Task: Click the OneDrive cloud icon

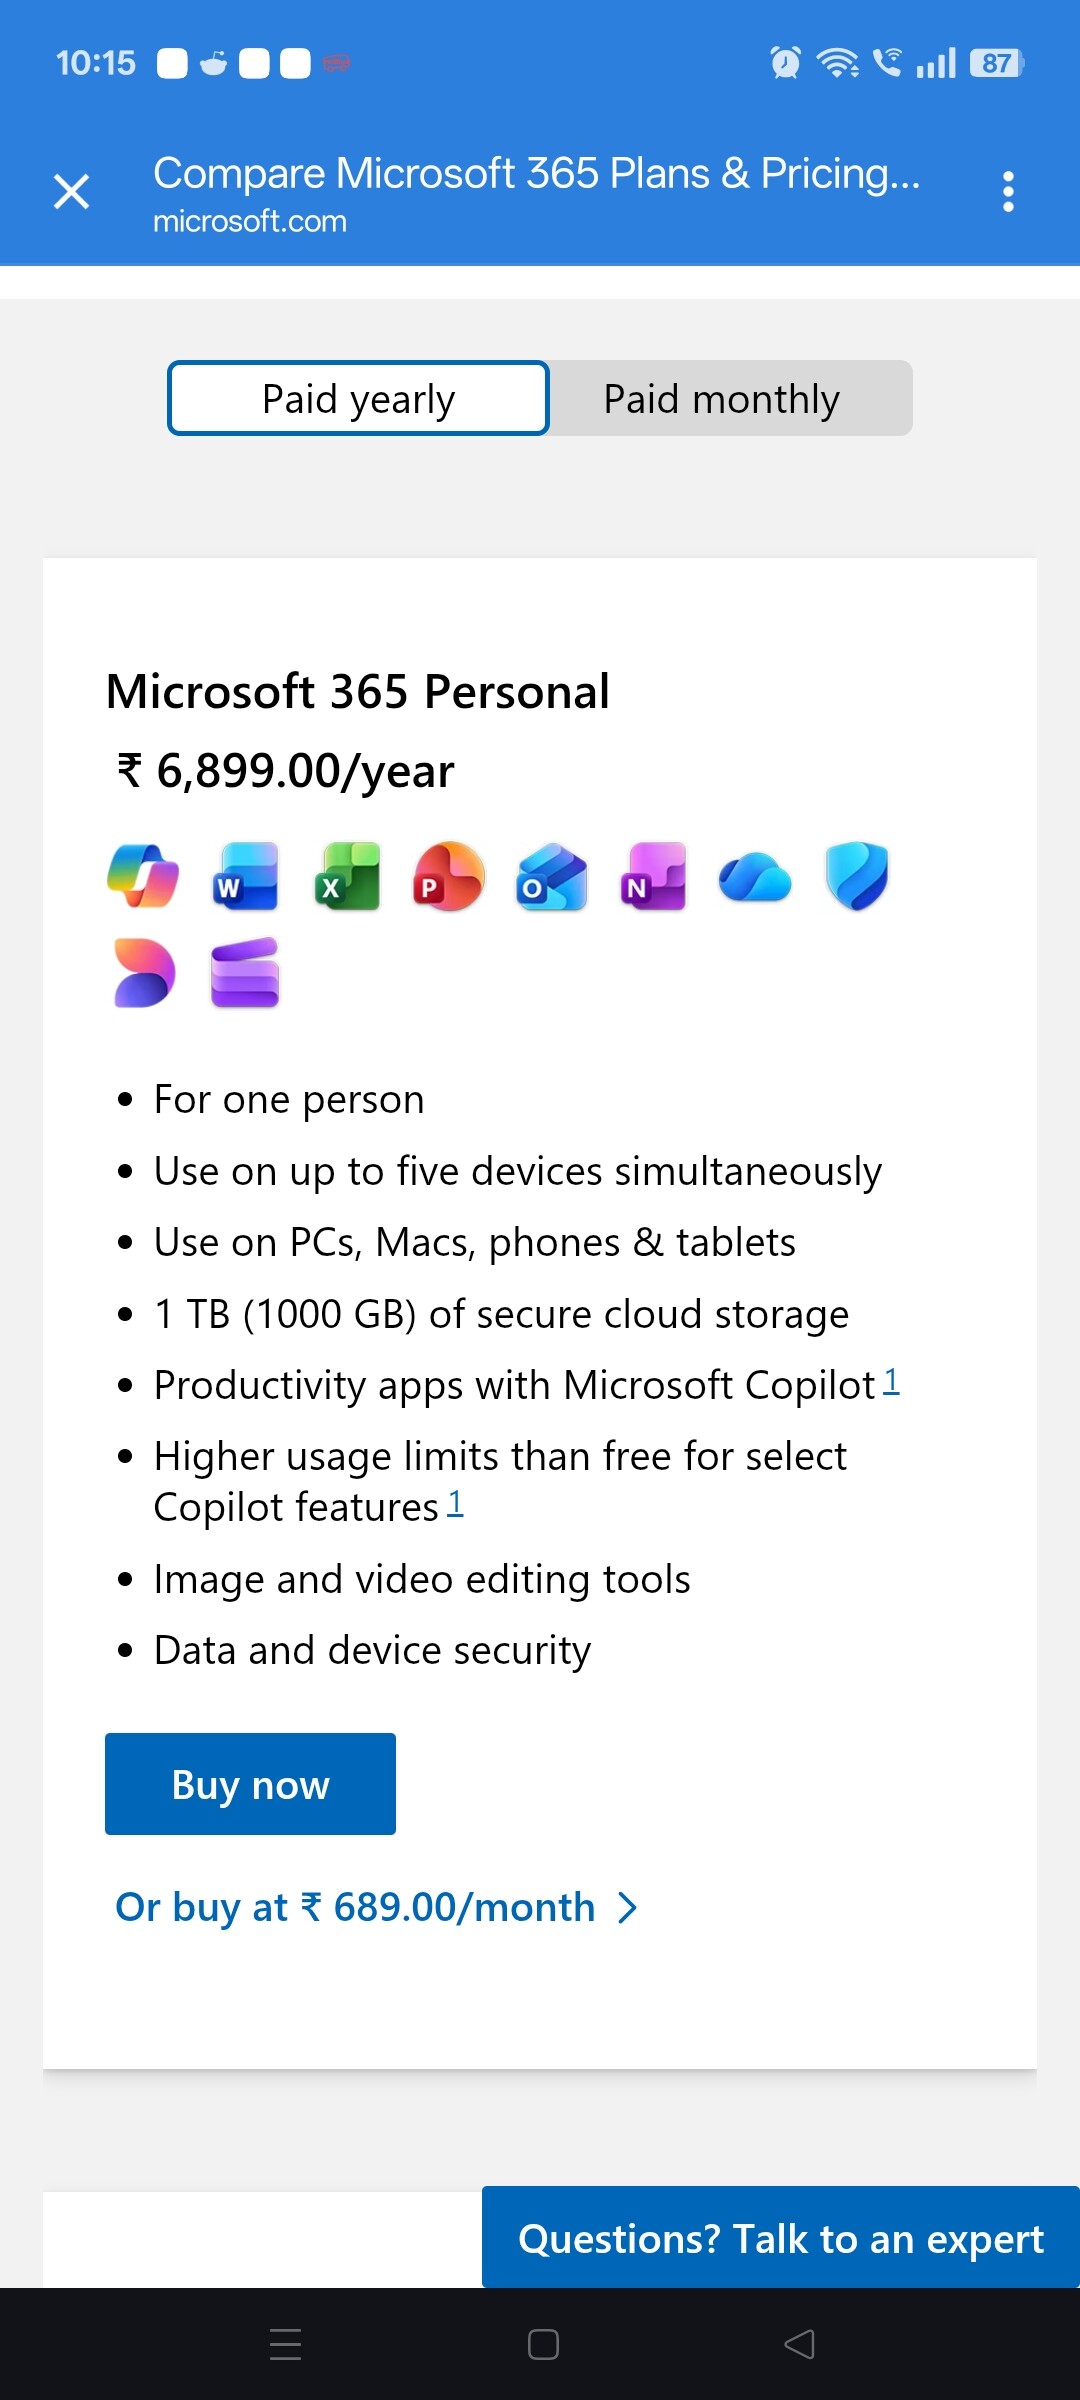Action: 755,878
